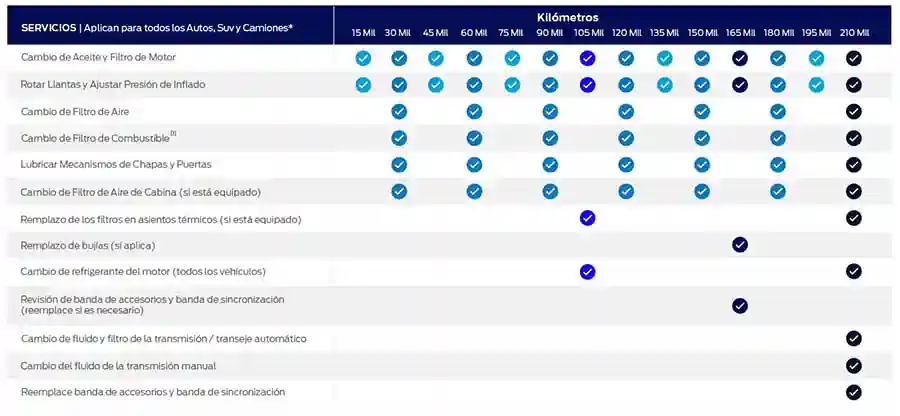Click the oil change checkmark under 15 Mil
This screenshot has height=416, width=900.
pos(363,59)
